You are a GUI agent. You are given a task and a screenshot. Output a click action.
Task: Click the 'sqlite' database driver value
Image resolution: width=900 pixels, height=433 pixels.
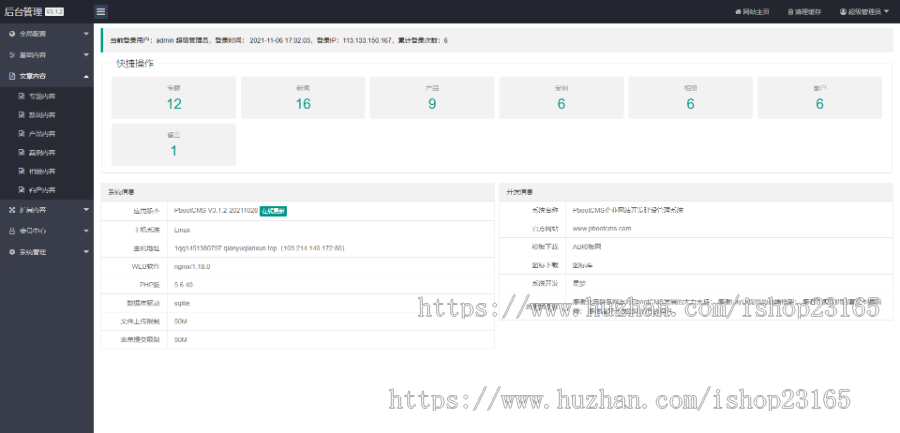point(182,303)
